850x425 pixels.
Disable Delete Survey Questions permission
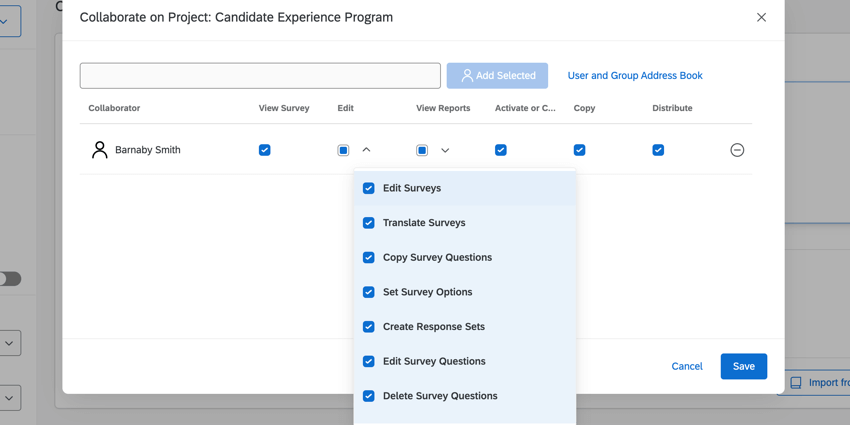pos(369,396)
